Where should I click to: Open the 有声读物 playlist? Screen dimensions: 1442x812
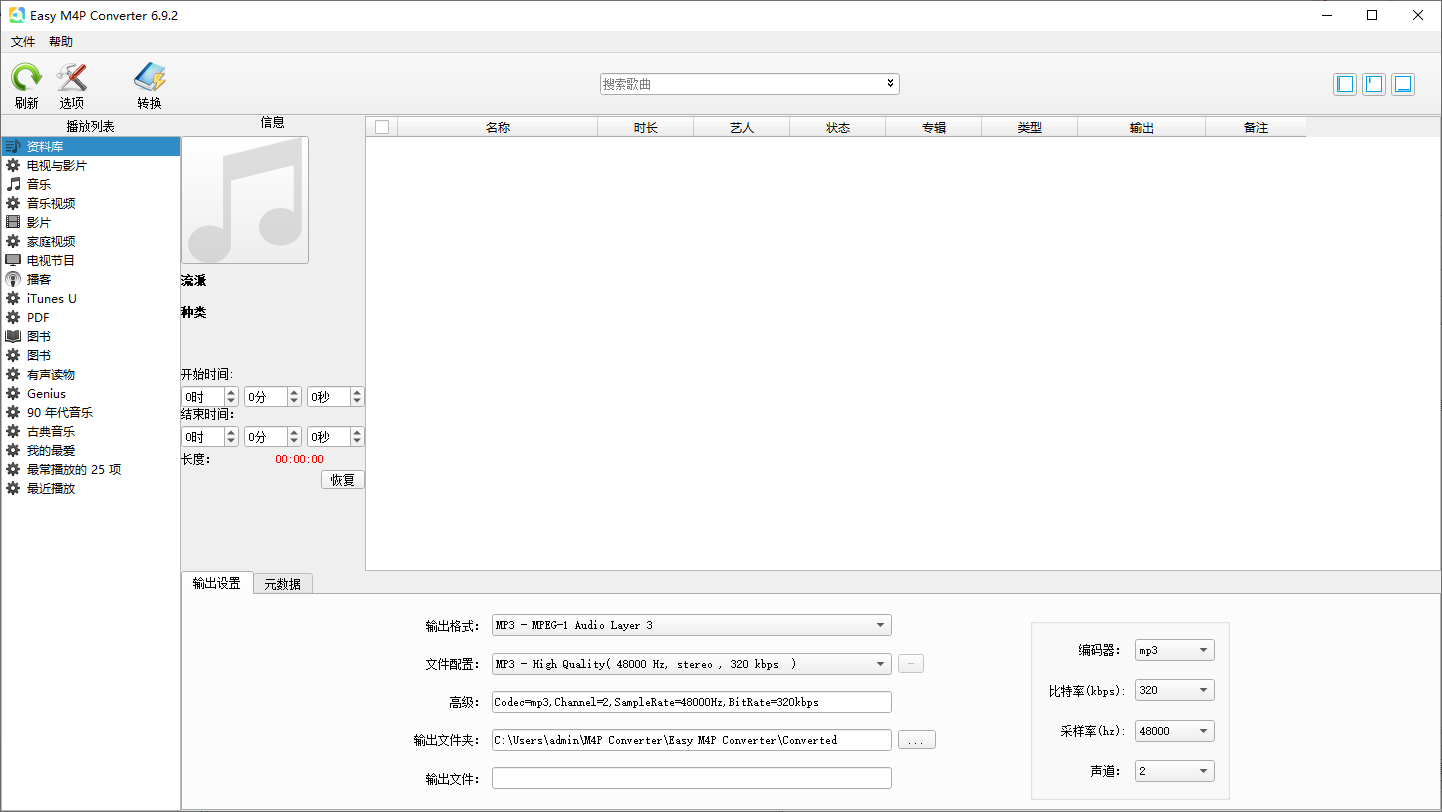[x=91, y=374]
